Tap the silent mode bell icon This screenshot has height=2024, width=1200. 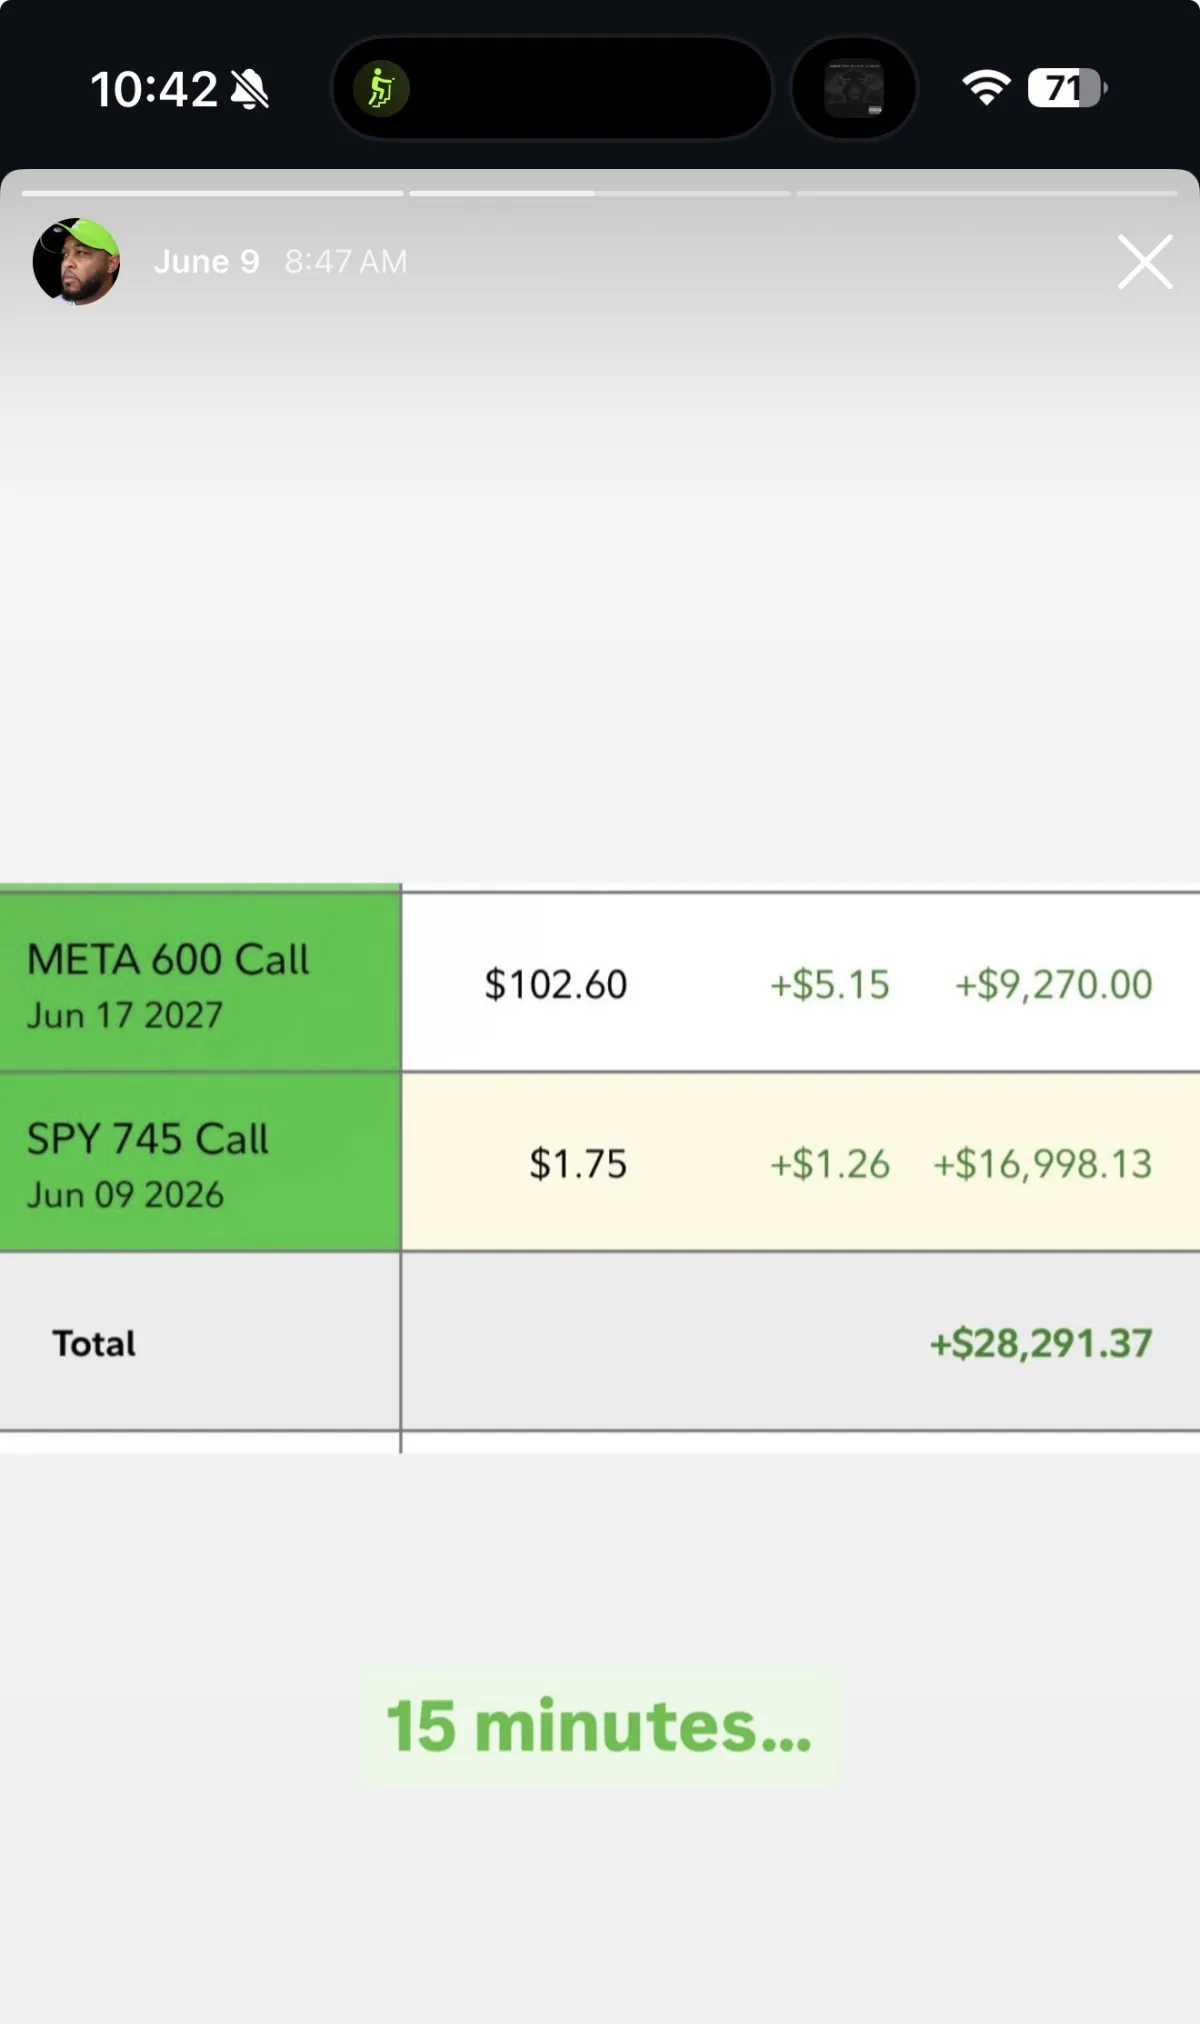(x=250, y=89)
